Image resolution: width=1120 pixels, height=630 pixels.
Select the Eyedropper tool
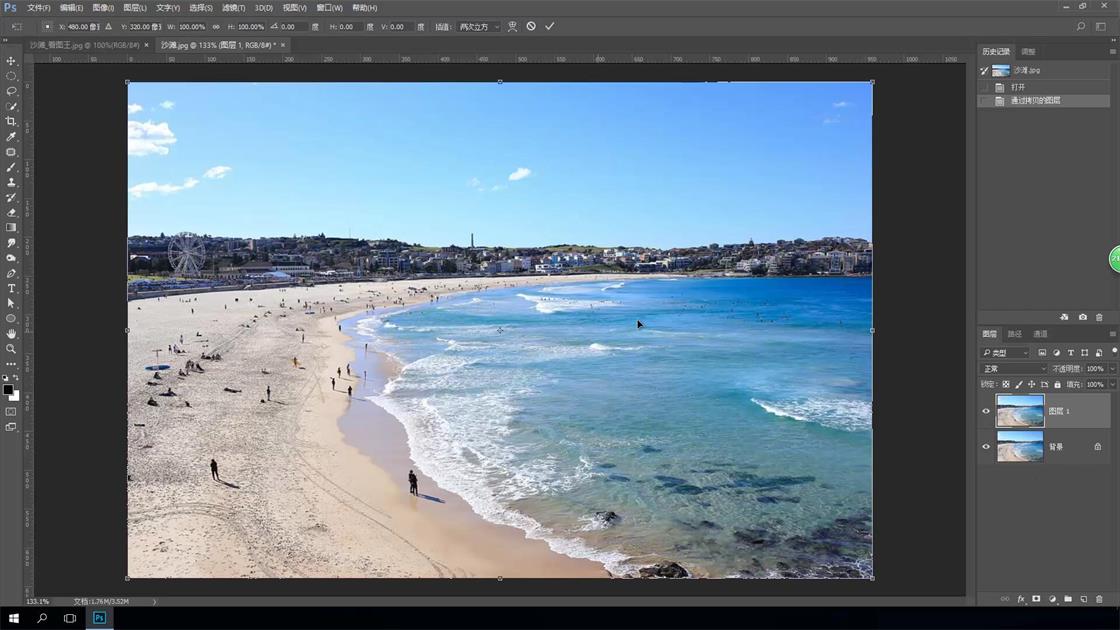(12, 137)
